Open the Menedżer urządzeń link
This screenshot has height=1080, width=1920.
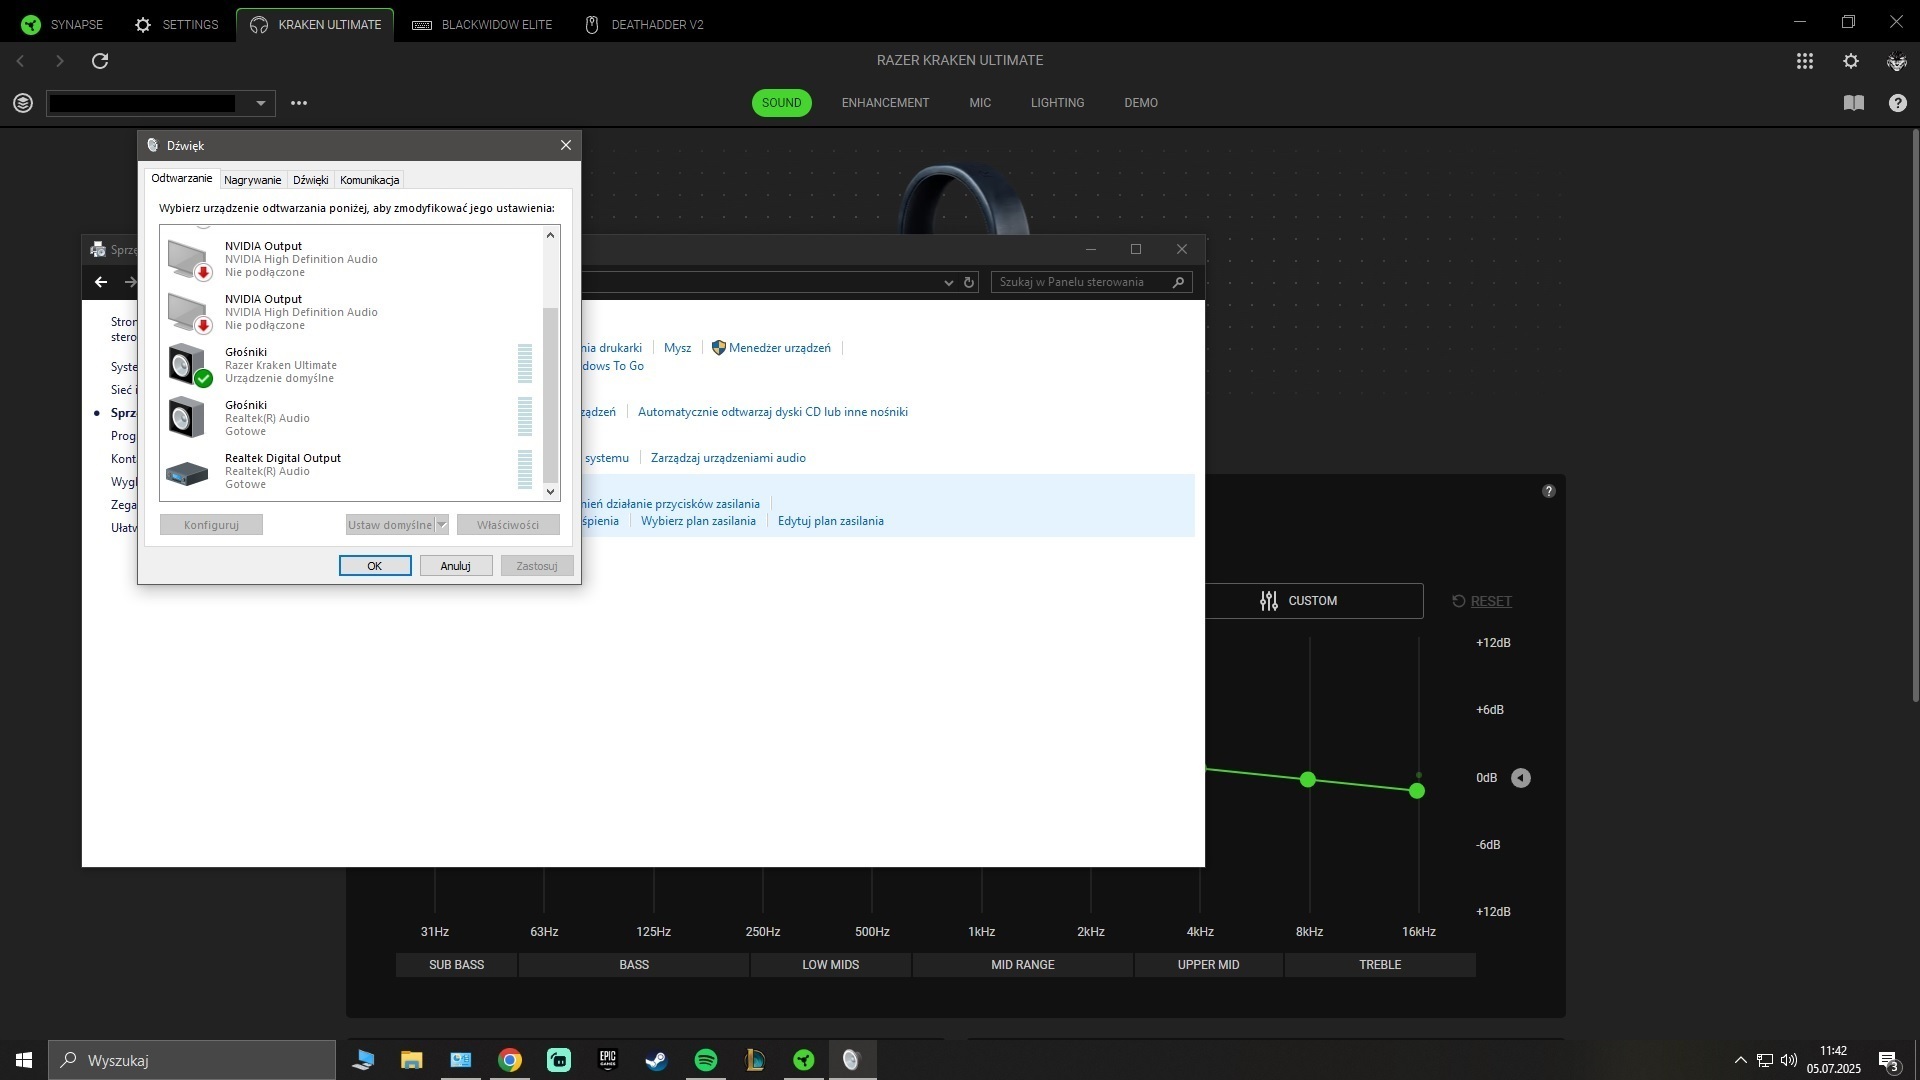click(x=771, y=348)
